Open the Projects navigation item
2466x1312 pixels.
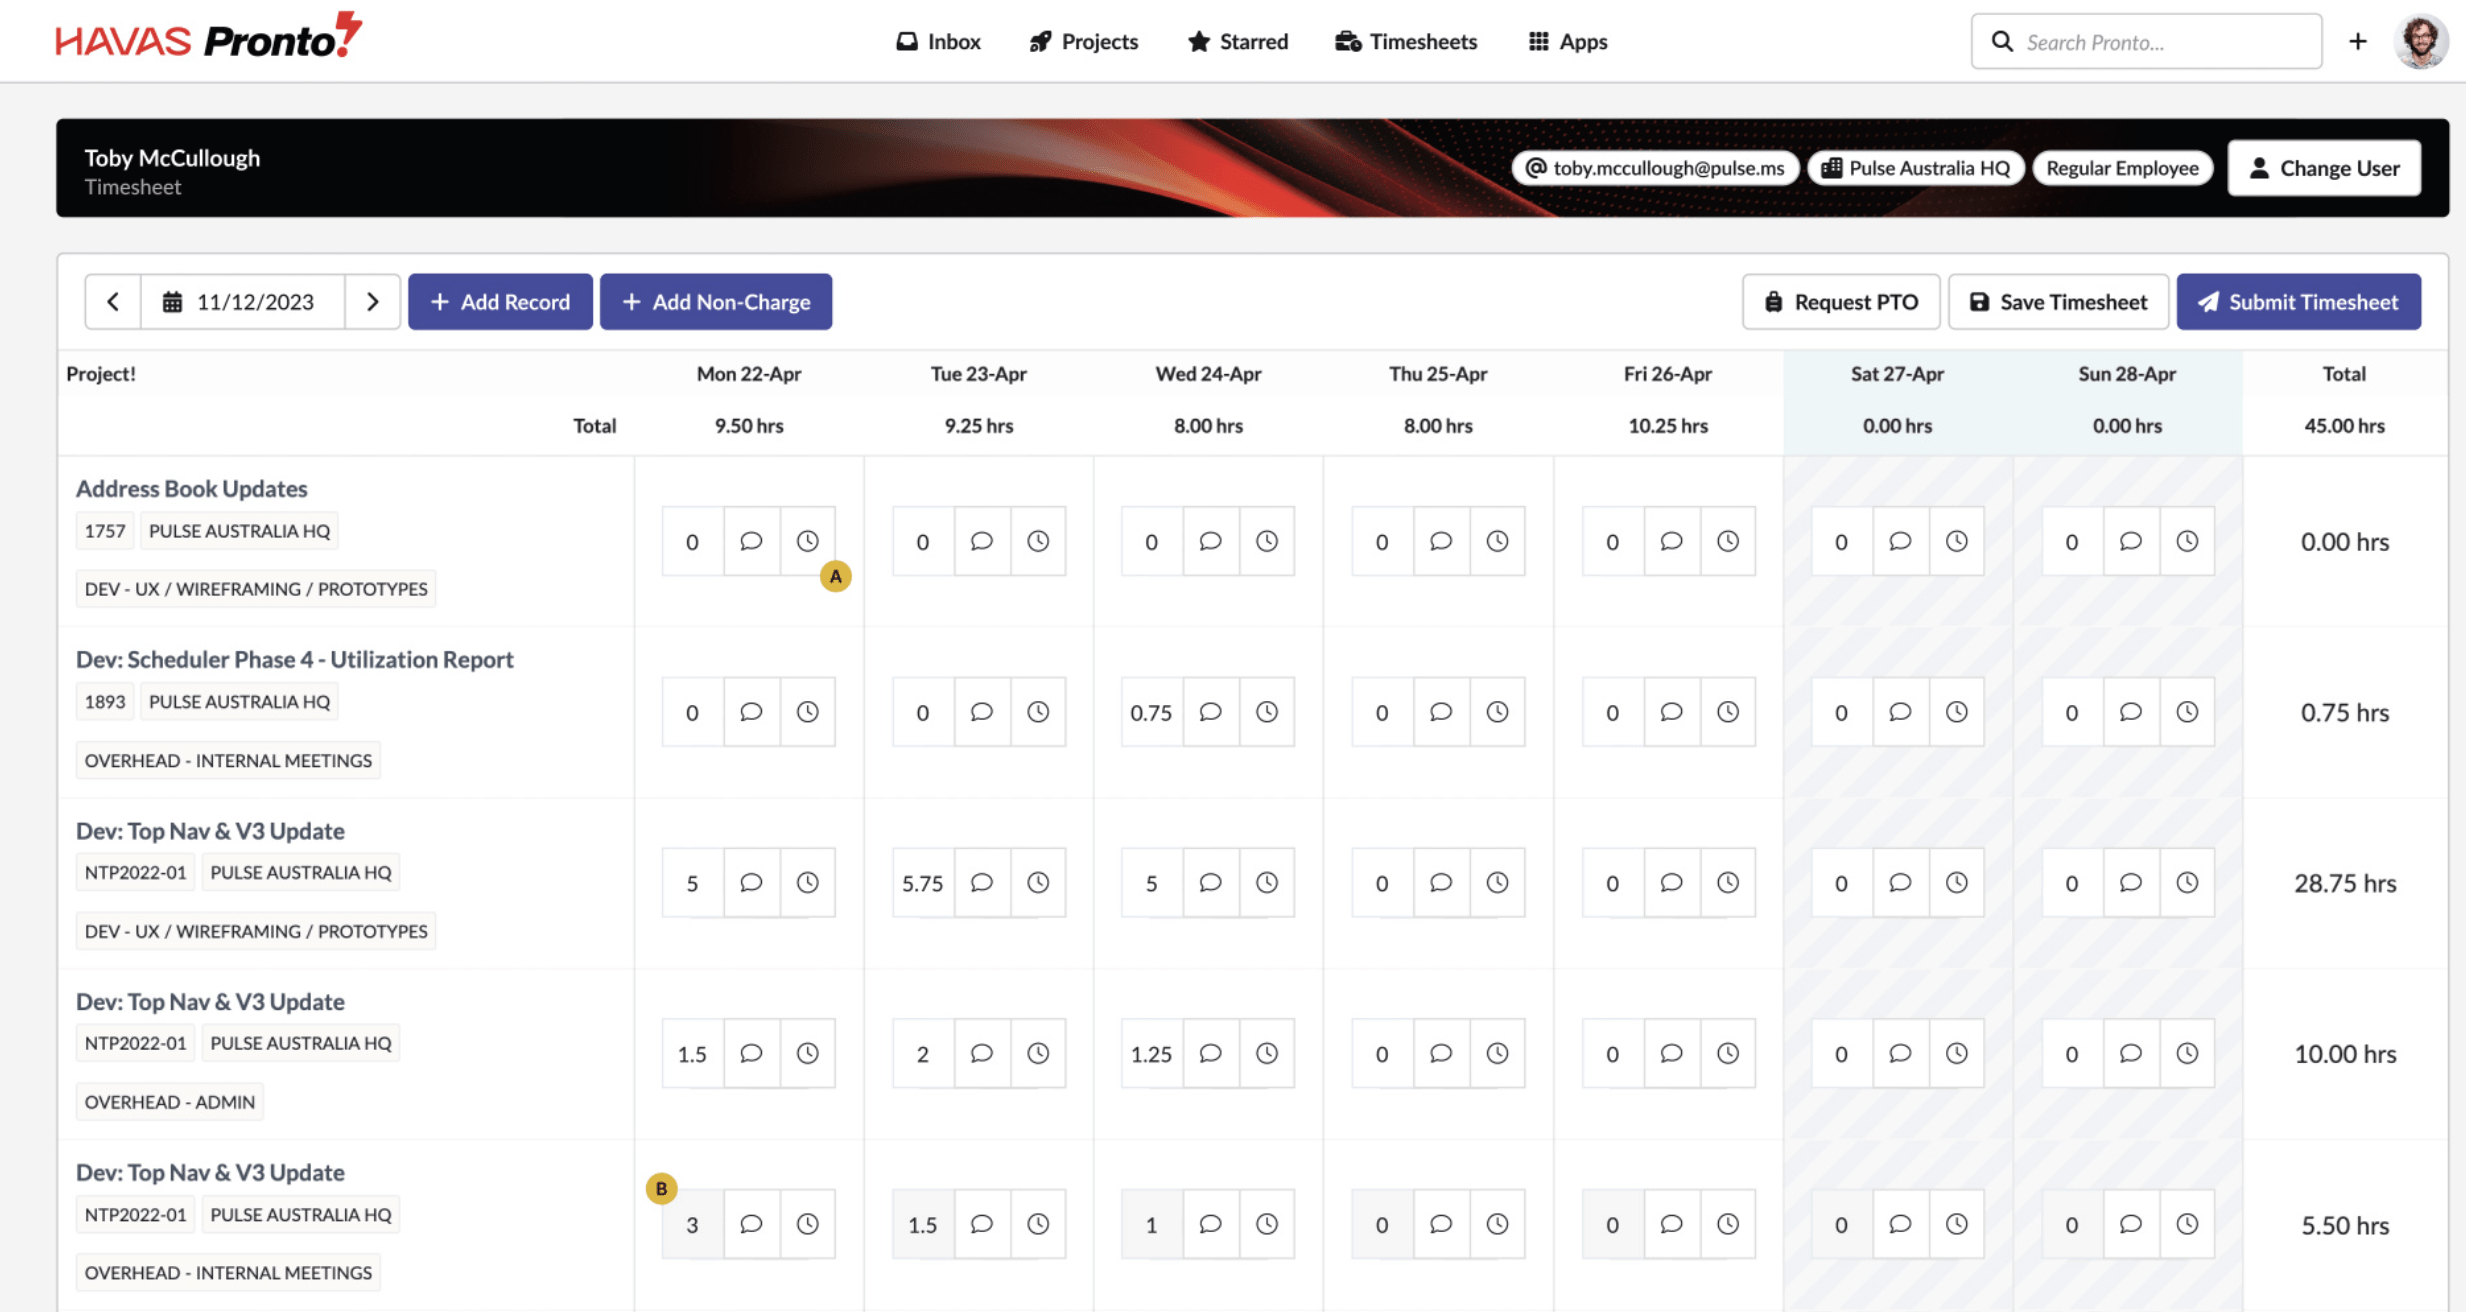(x=1084, y=41)
